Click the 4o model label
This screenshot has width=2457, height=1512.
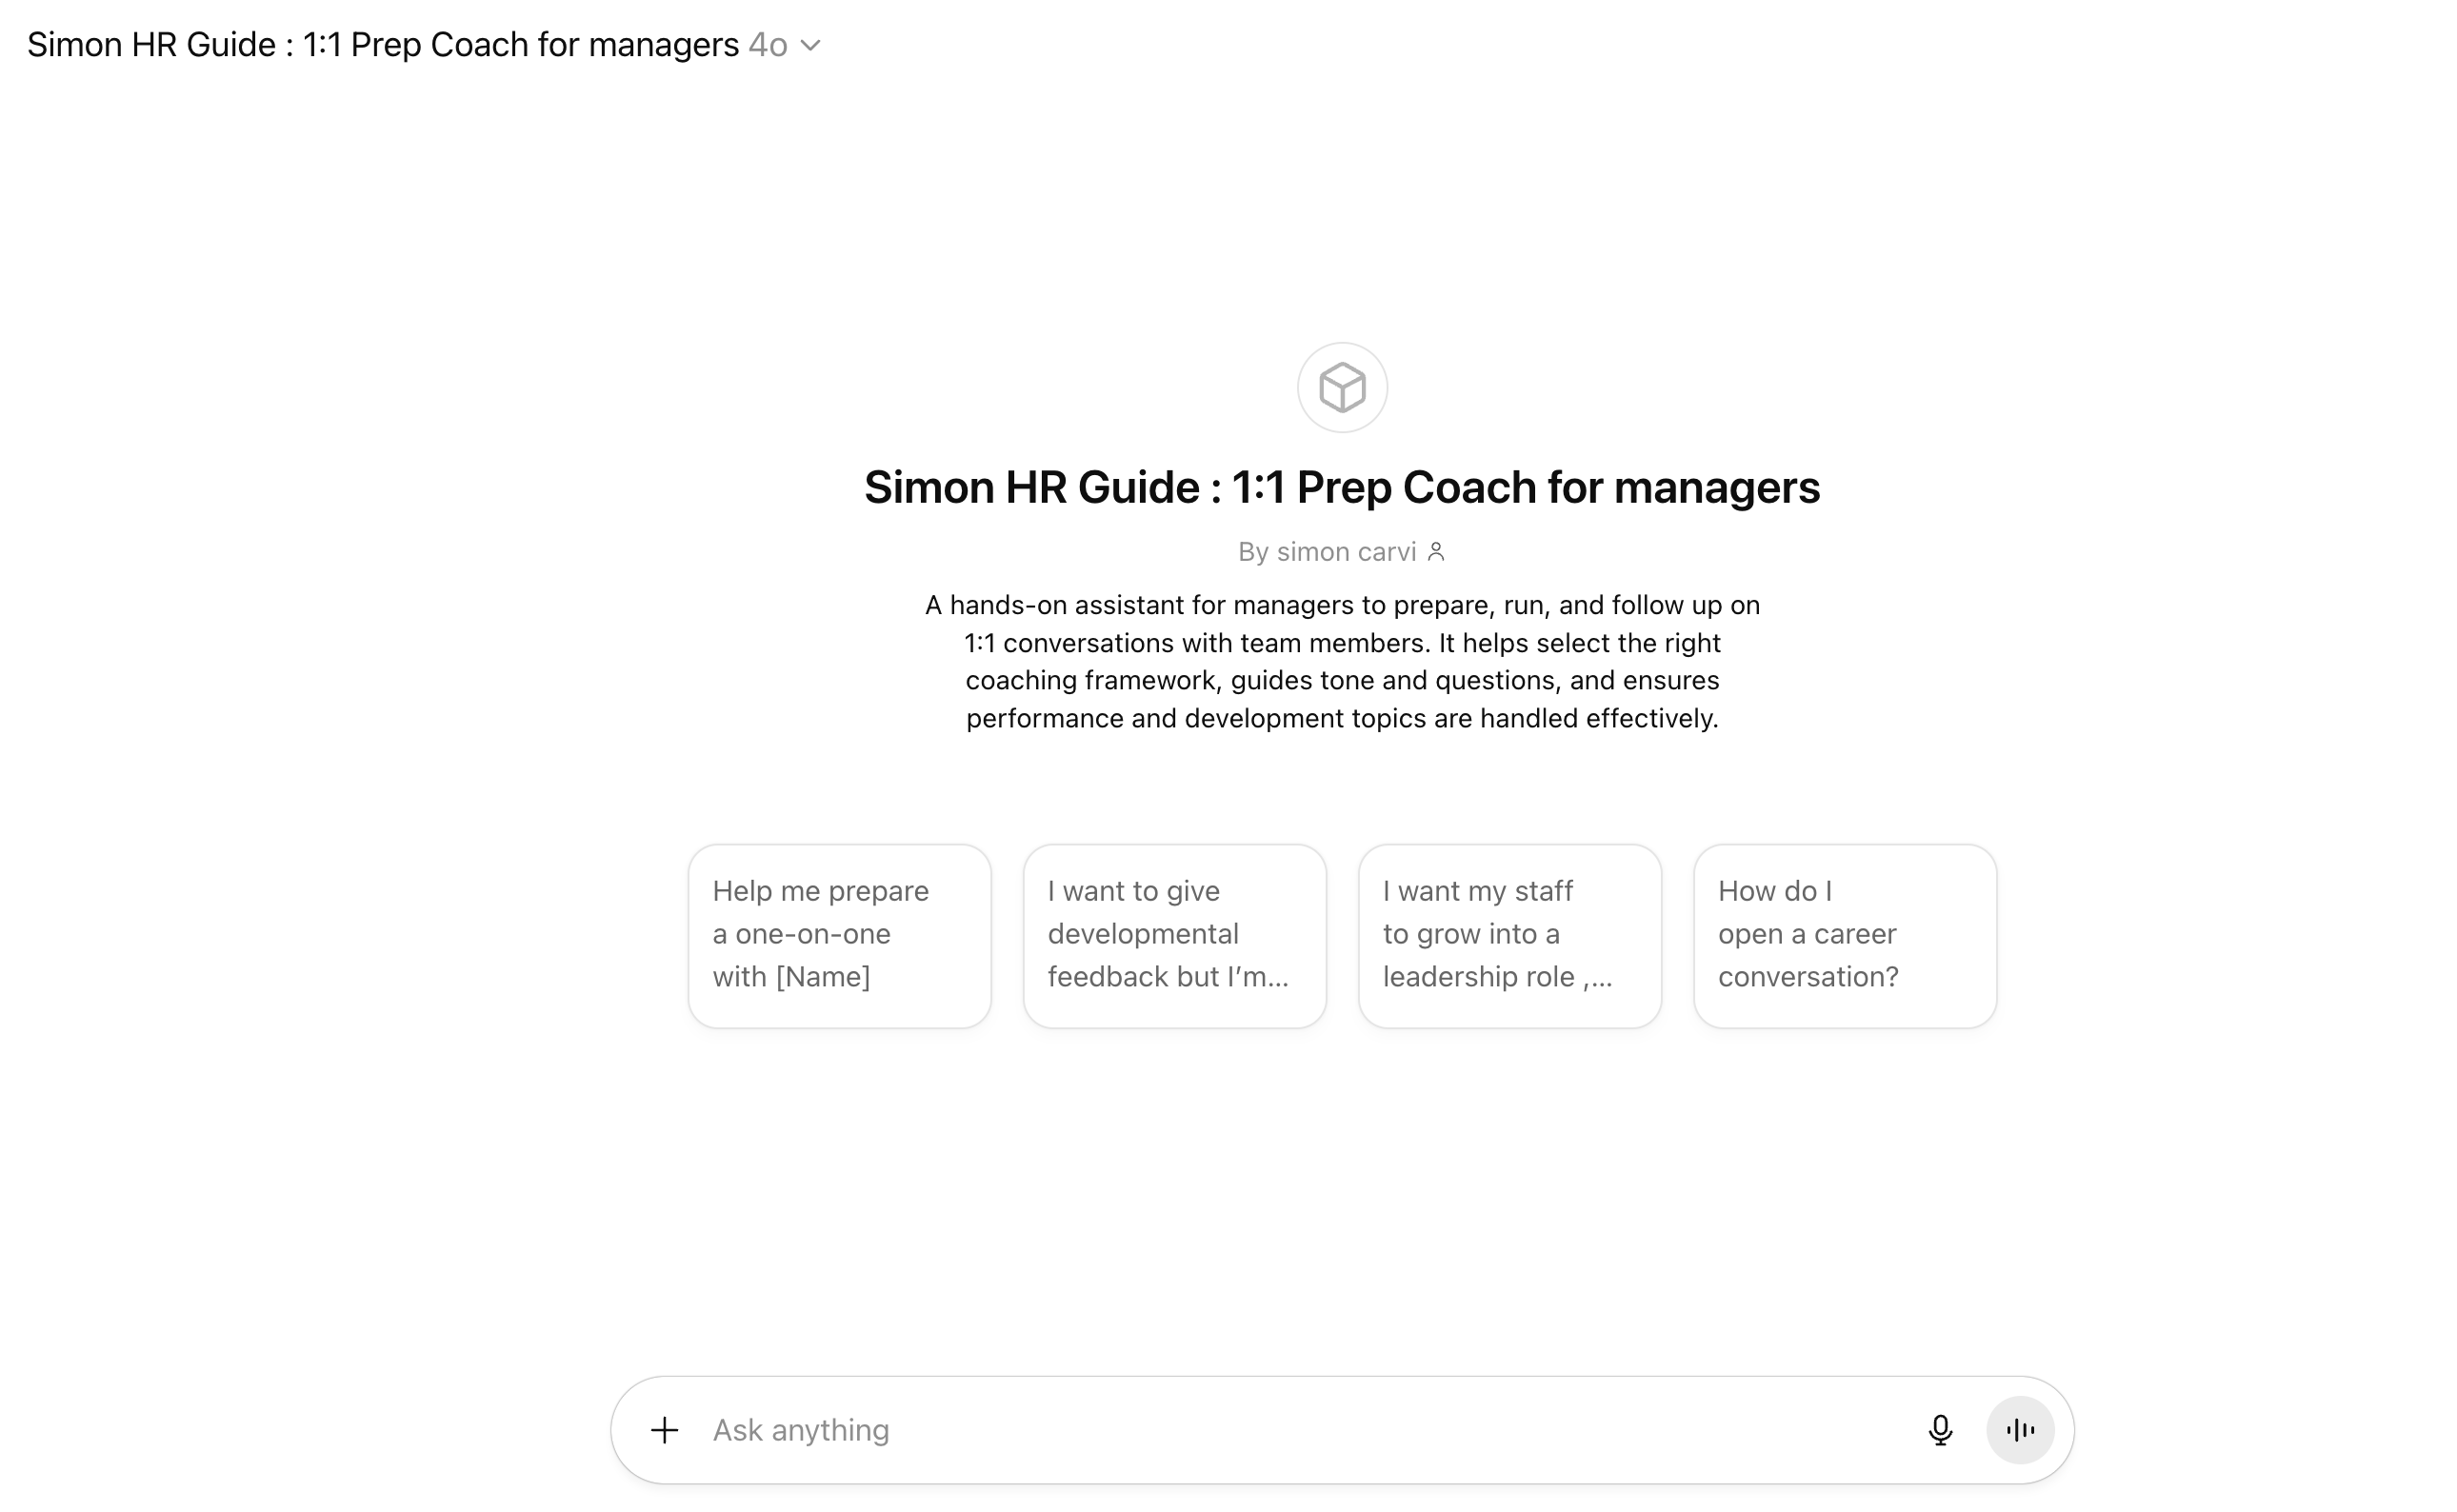click(x=767, y=46)
